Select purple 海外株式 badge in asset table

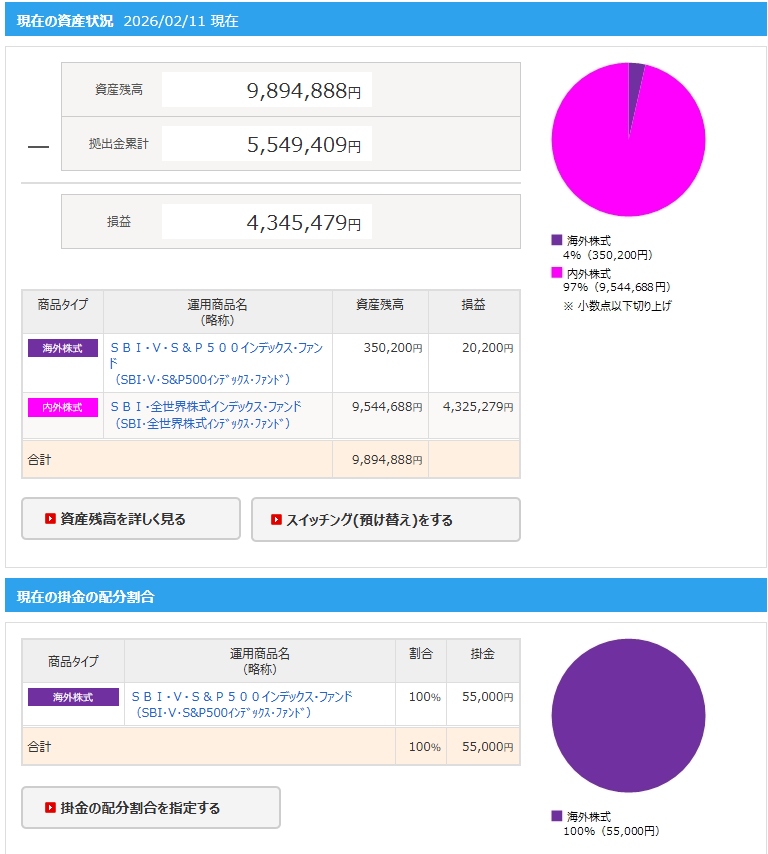click(62, 348)
